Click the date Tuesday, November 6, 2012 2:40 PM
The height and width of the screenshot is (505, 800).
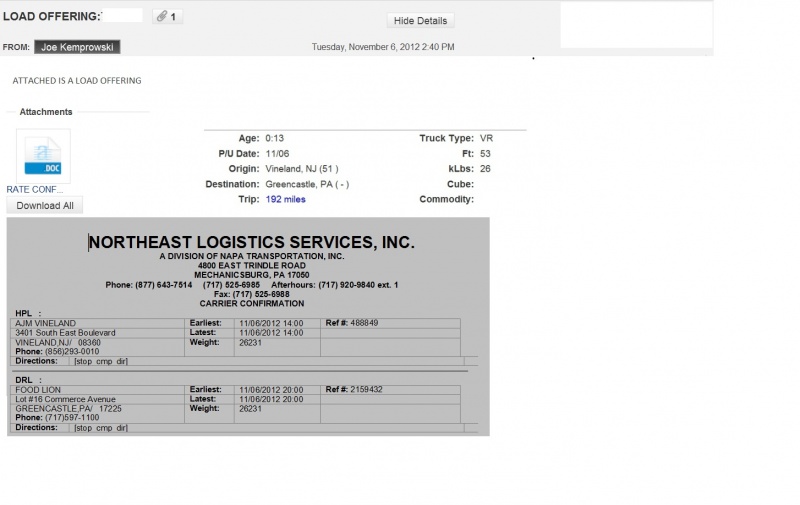point(383,47)
